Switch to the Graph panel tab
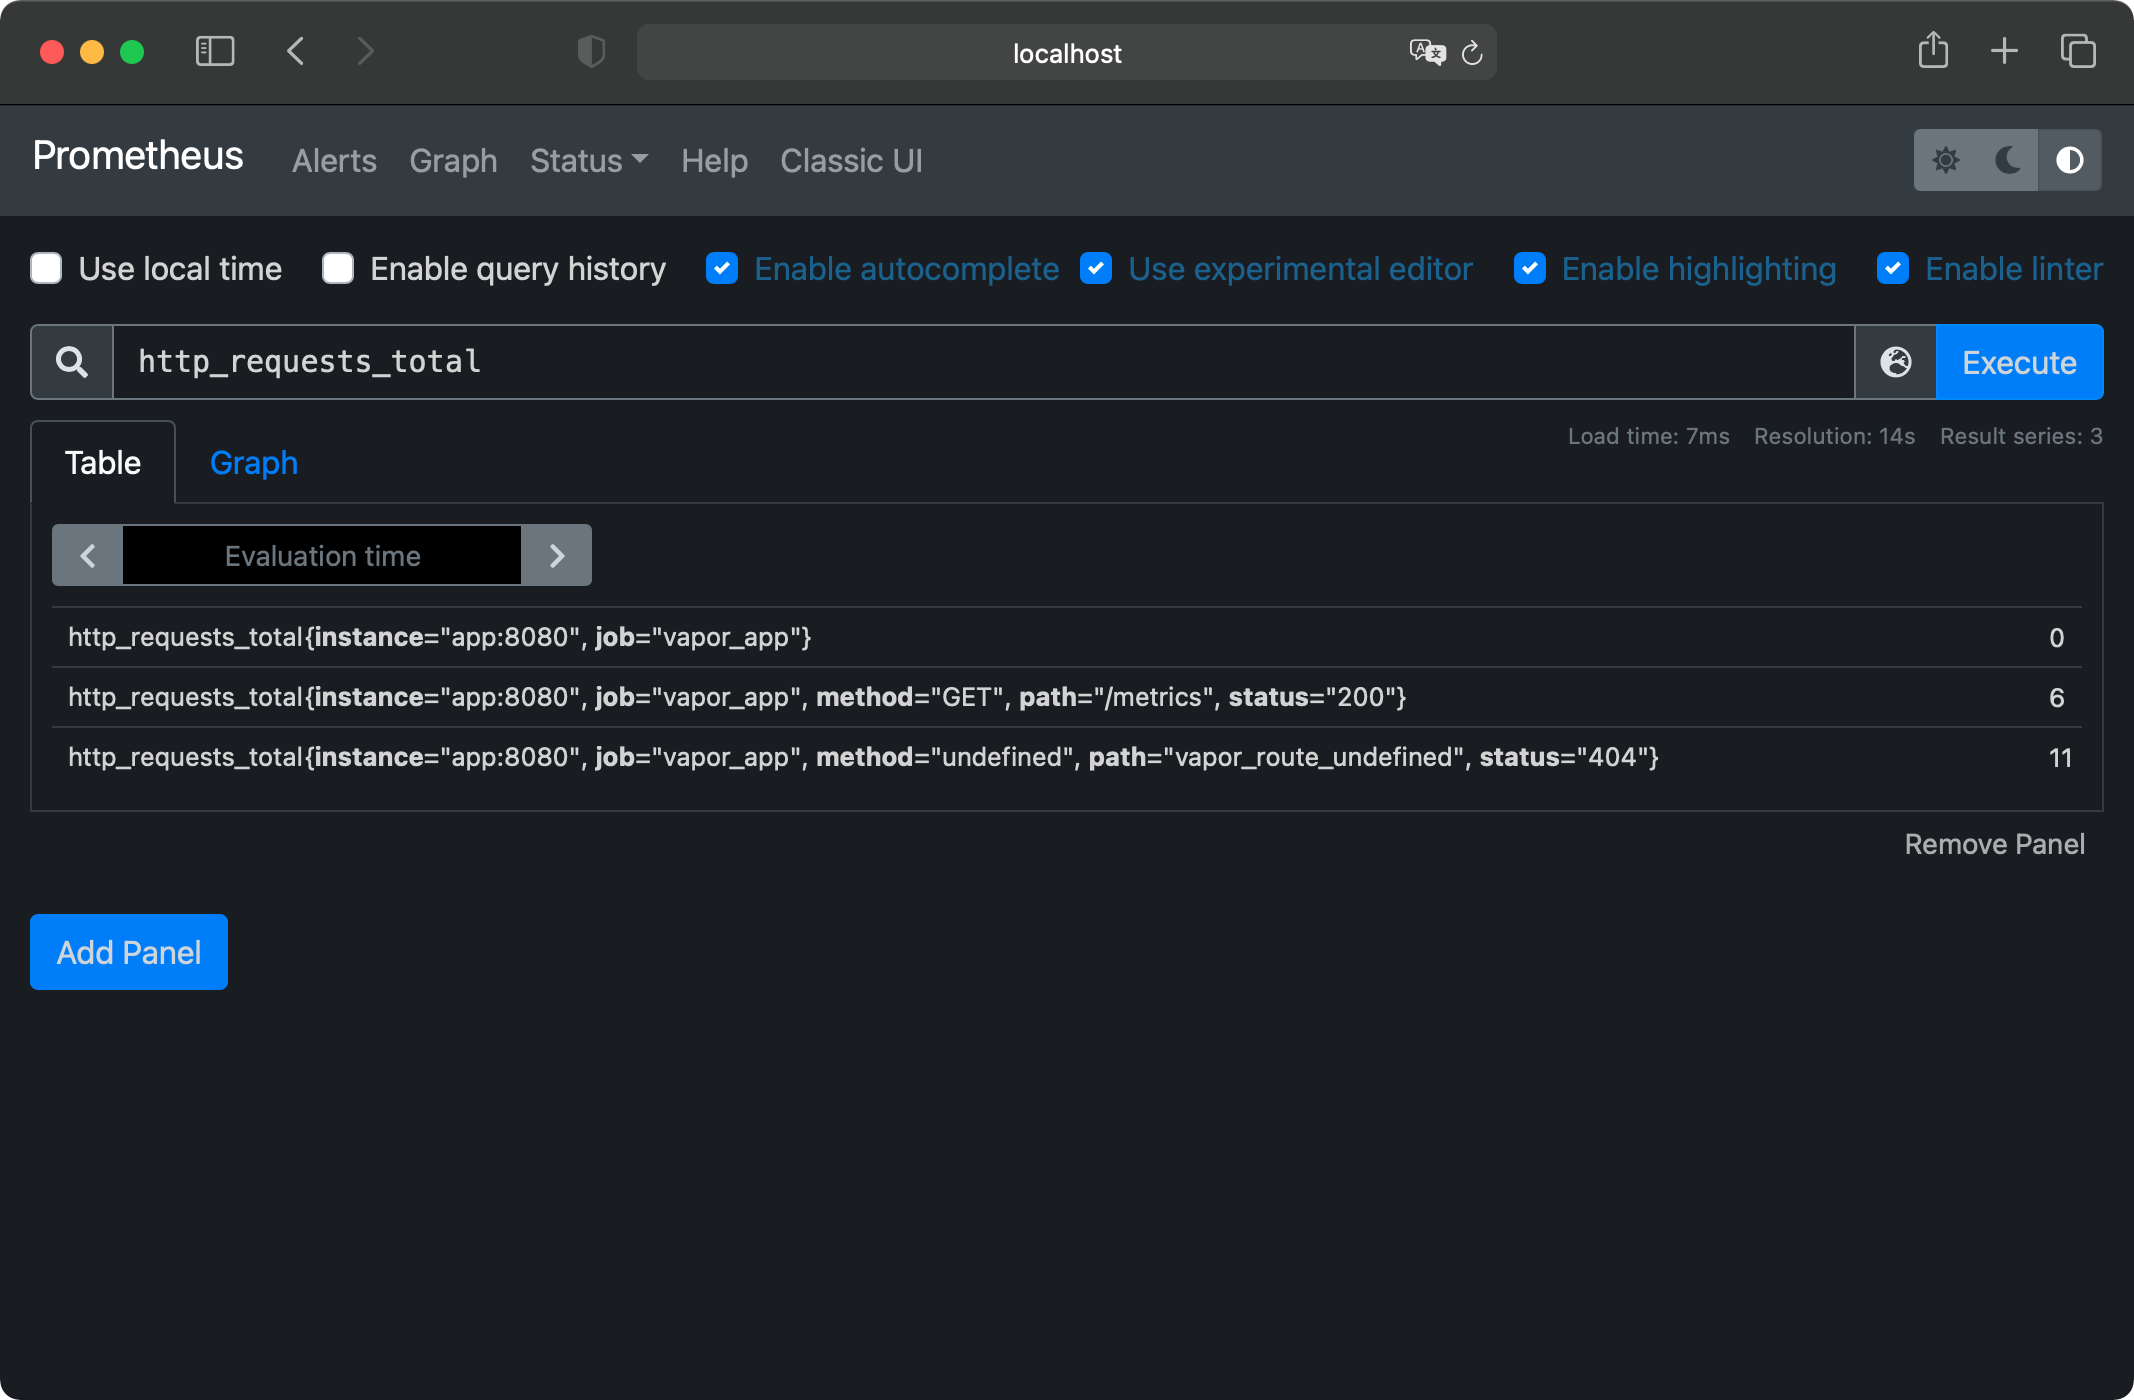The image size is (2134, 1400). tap(254, 462)
